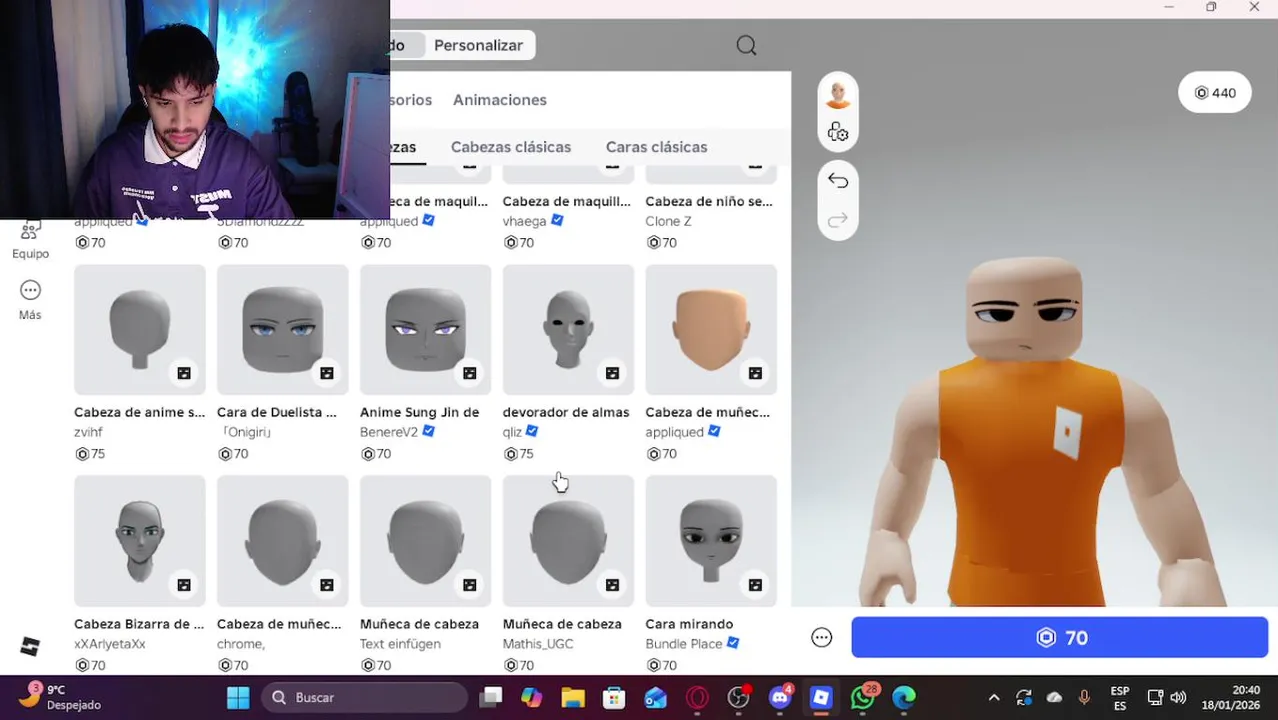Click the 'Cabeza de niño se...' item title
The height and width of the screenshot is (720, 1278).
tap(709, 201)
